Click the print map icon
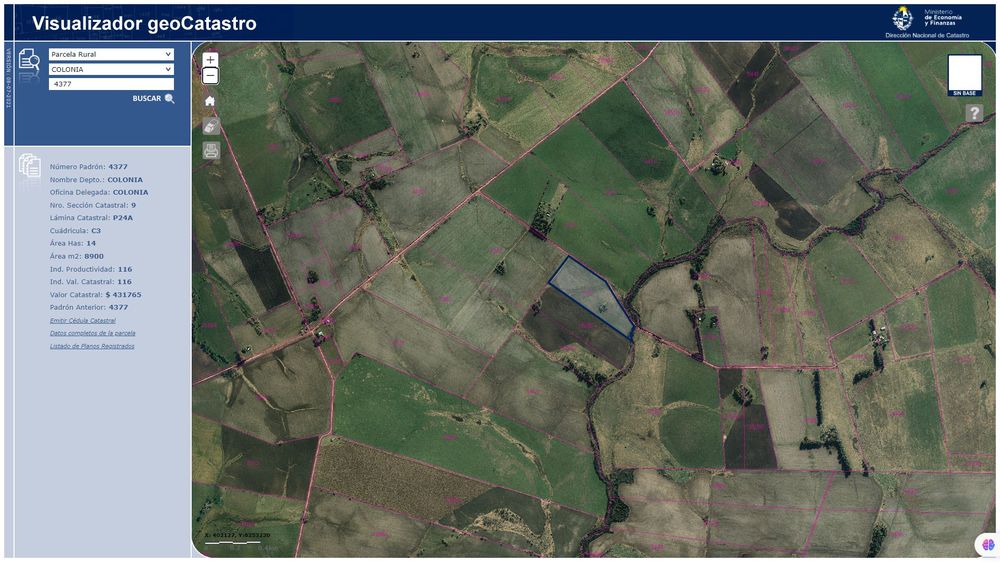 (210, 151)
